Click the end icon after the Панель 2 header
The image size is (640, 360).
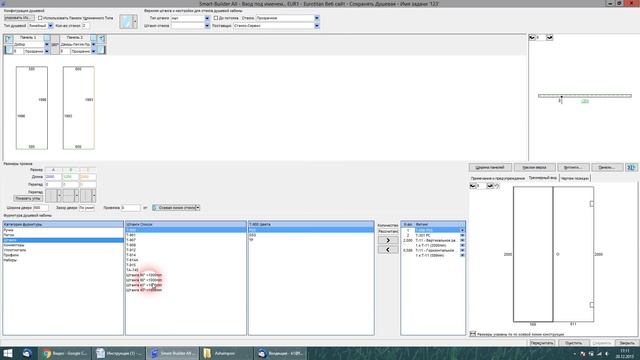102,38
